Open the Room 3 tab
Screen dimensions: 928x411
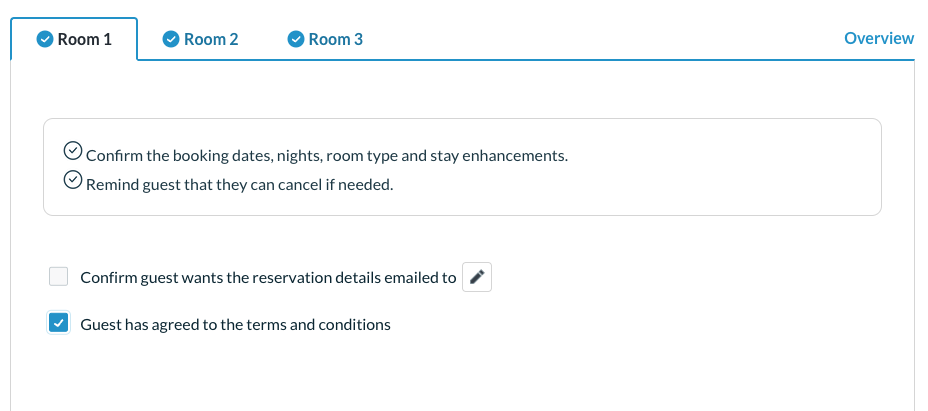335,39
